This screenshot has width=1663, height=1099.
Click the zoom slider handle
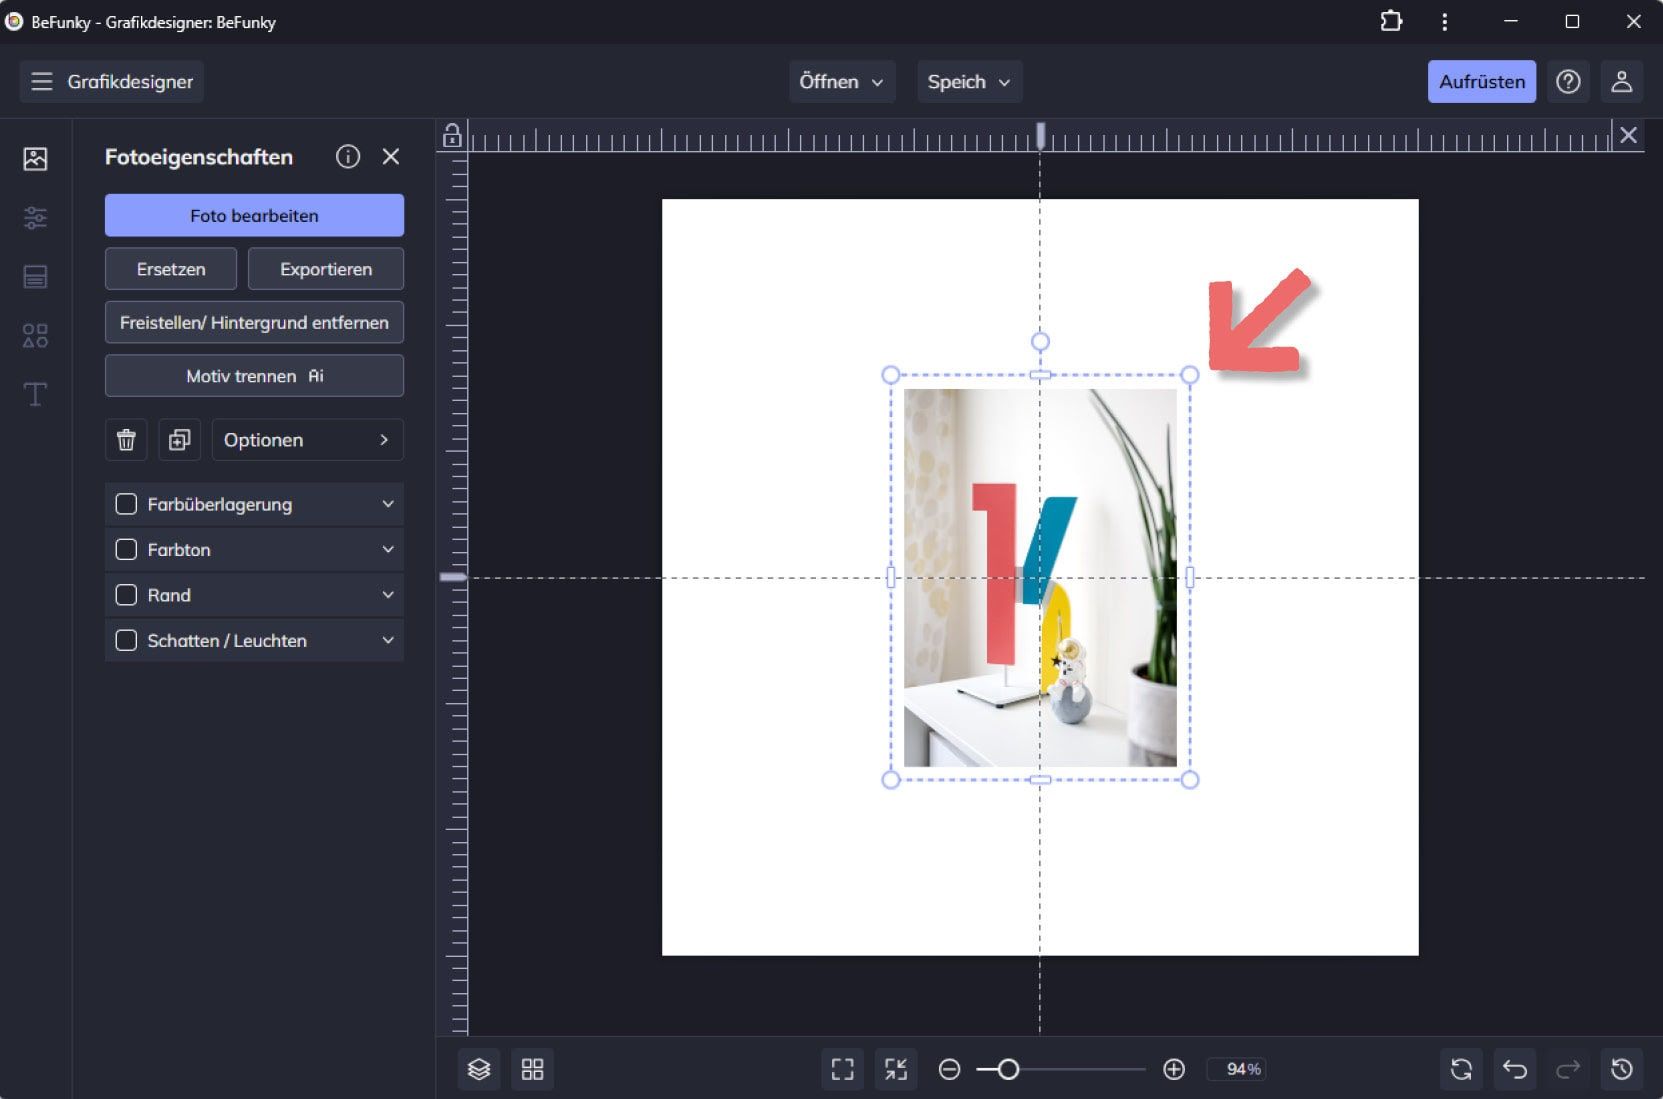(x=1008, y=1069)
